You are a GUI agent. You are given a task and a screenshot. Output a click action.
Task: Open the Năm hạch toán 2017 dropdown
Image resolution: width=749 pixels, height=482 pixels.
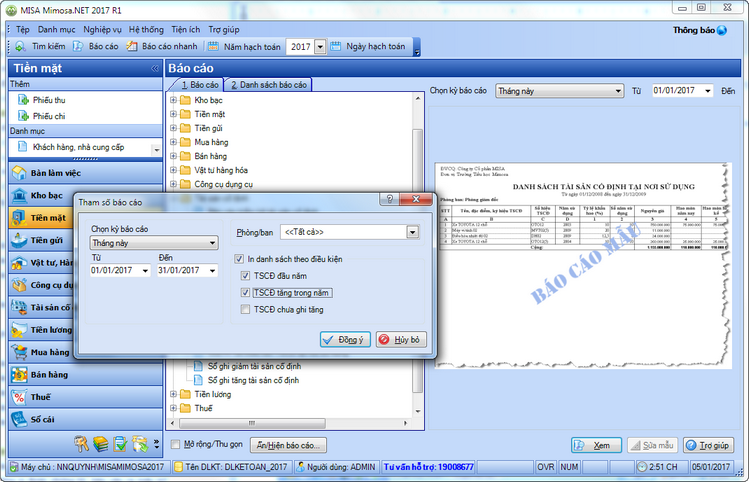320,46
